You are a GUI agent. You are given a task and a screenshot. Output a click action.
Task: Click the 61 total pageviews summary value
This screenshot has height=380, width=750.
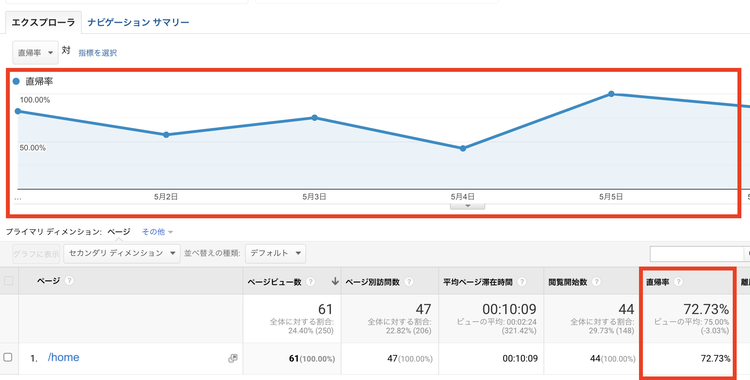325,309
